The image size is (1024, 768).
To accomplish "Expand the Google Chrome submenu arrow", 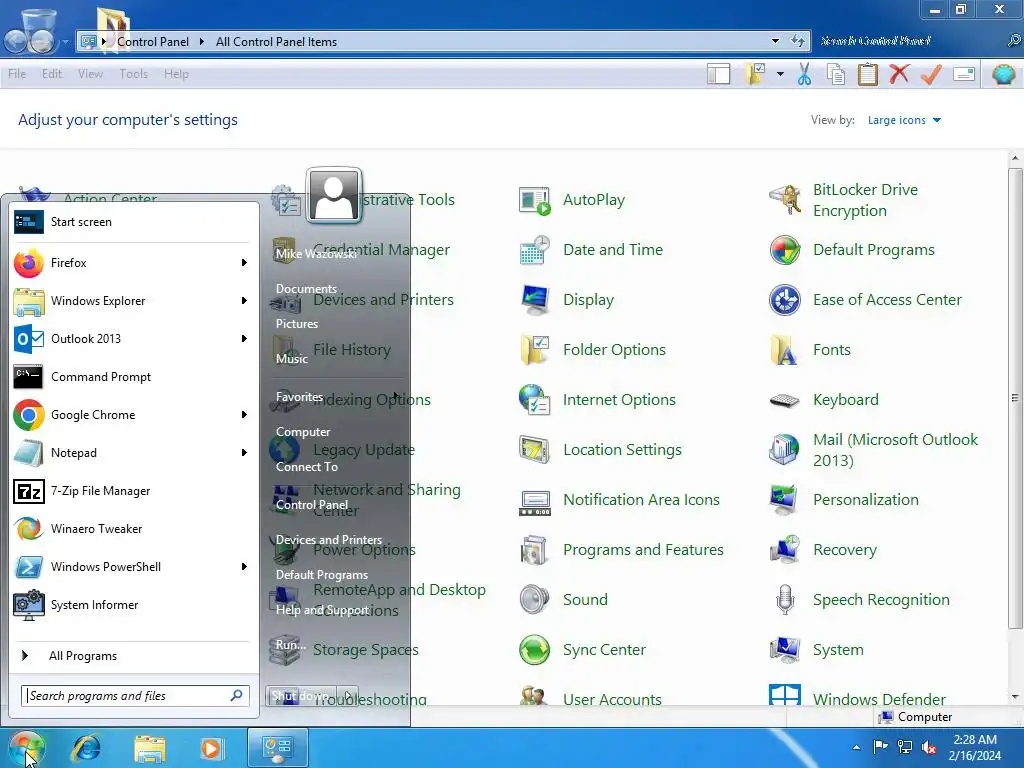I will (x=244, y=415).
